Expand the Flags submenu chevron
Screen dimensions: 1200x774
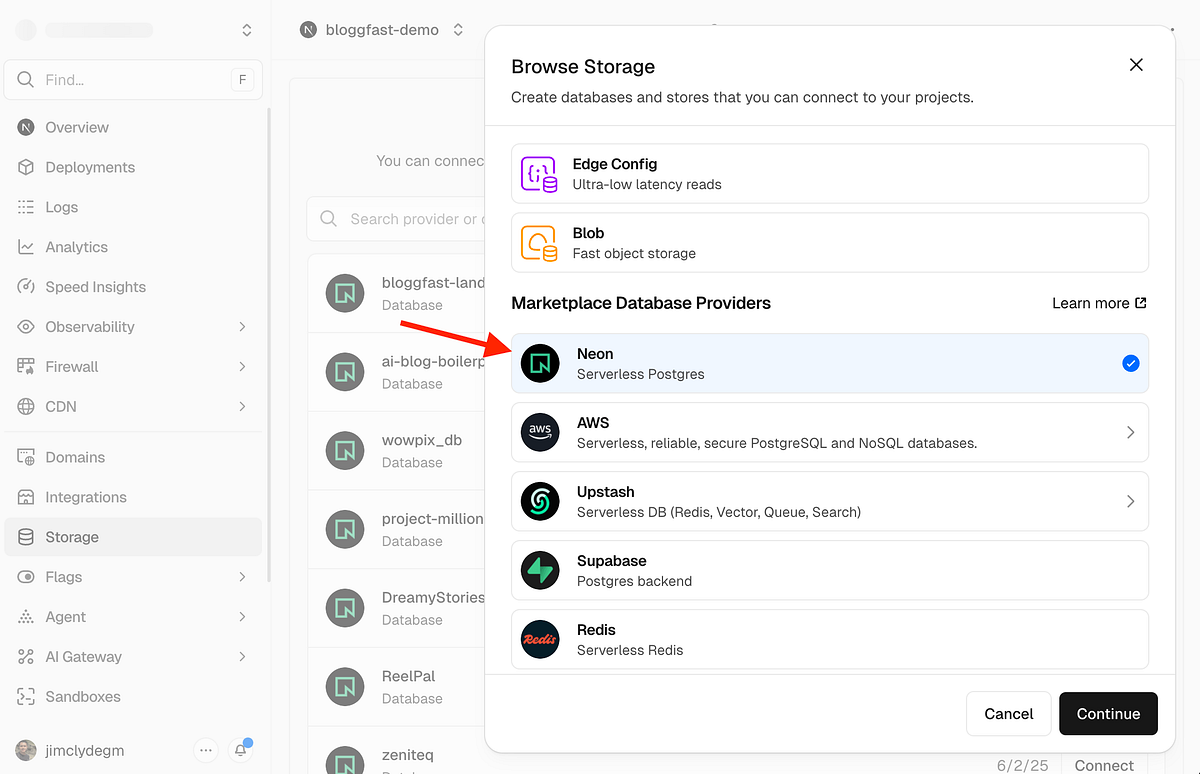242,577
